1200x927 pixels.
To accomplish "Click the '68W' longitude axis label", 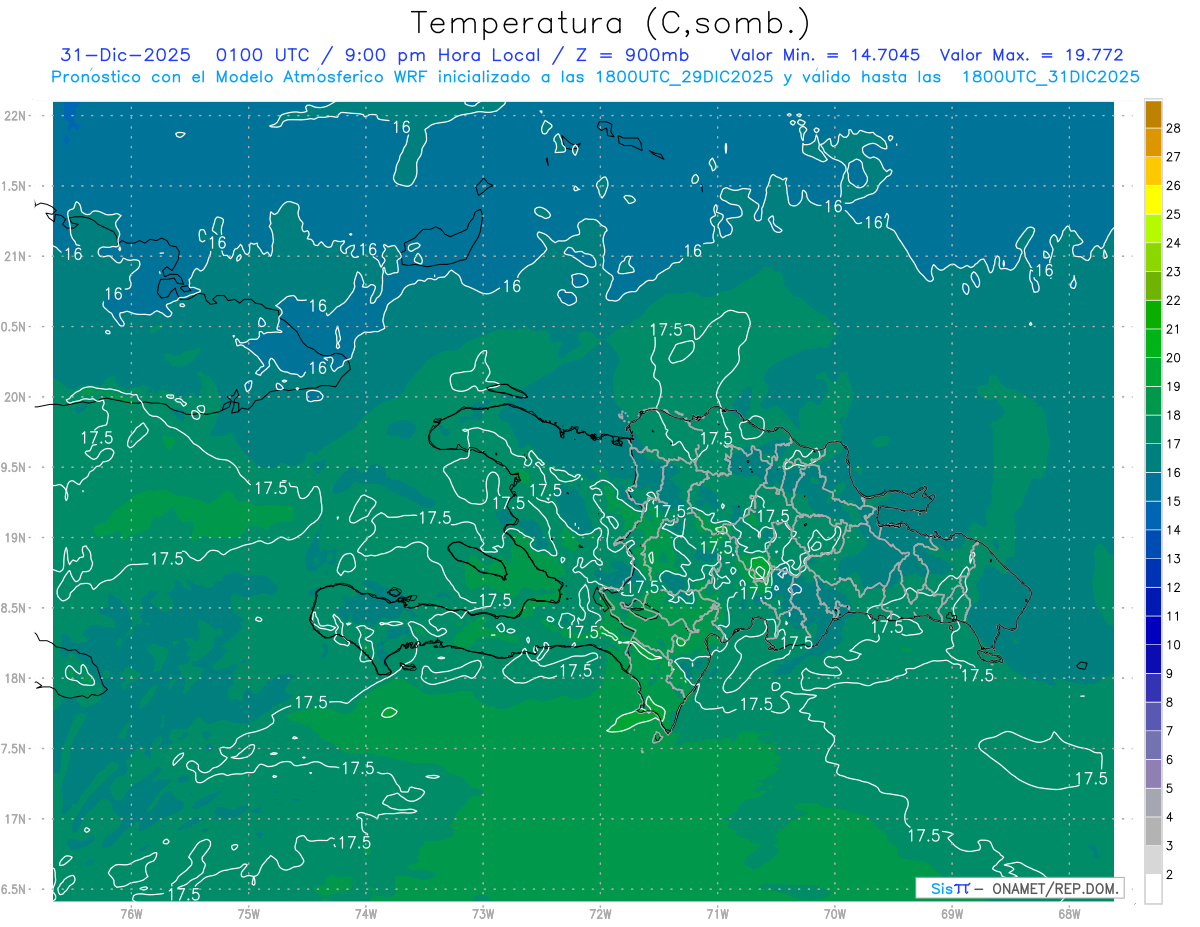I will click(1069, 913).
